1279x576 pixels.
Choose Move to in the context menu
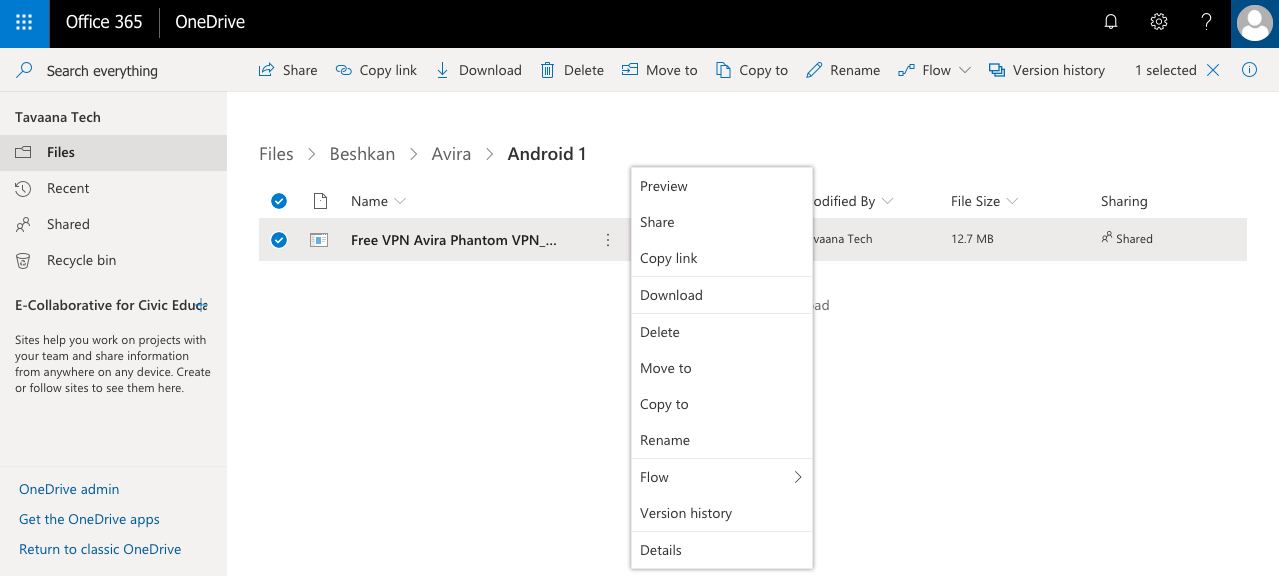(722, 368)
